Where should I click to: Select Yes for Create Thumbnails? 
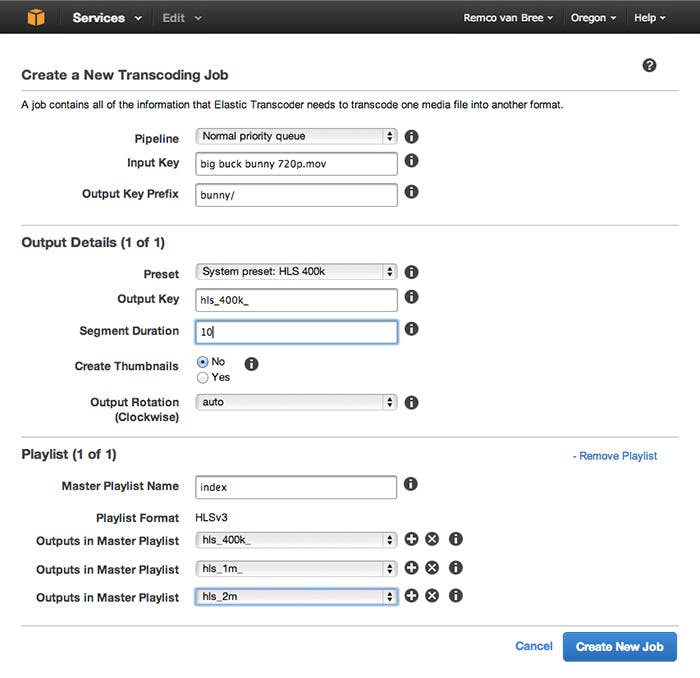click(x=203, y=378)
